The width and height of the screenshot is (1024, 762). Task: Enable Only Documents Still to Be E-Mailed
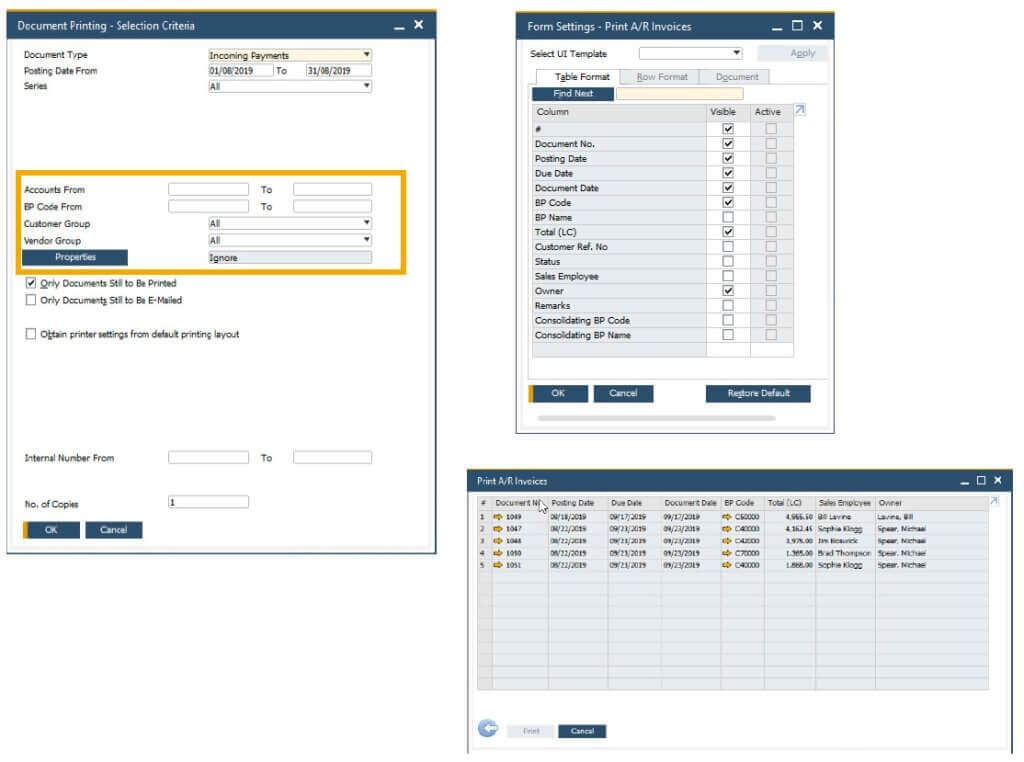coord(31,300)
